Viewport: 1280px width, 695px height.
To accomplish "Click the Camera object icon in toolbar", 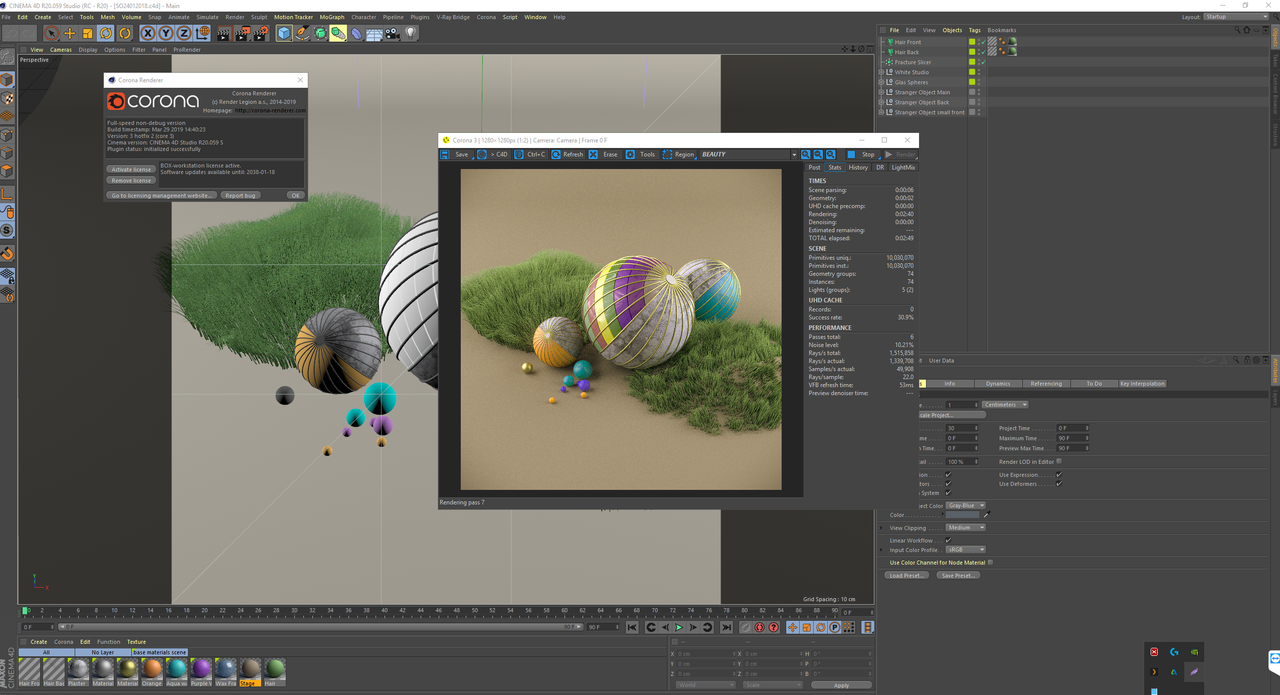I will pos(392,34).
